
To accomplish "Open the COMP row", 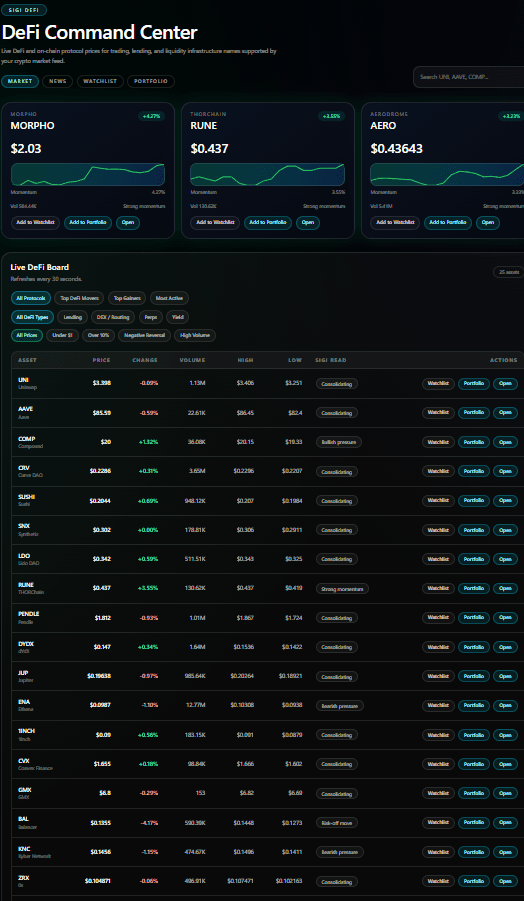I will pyautogui.click(x=505, y=442).
